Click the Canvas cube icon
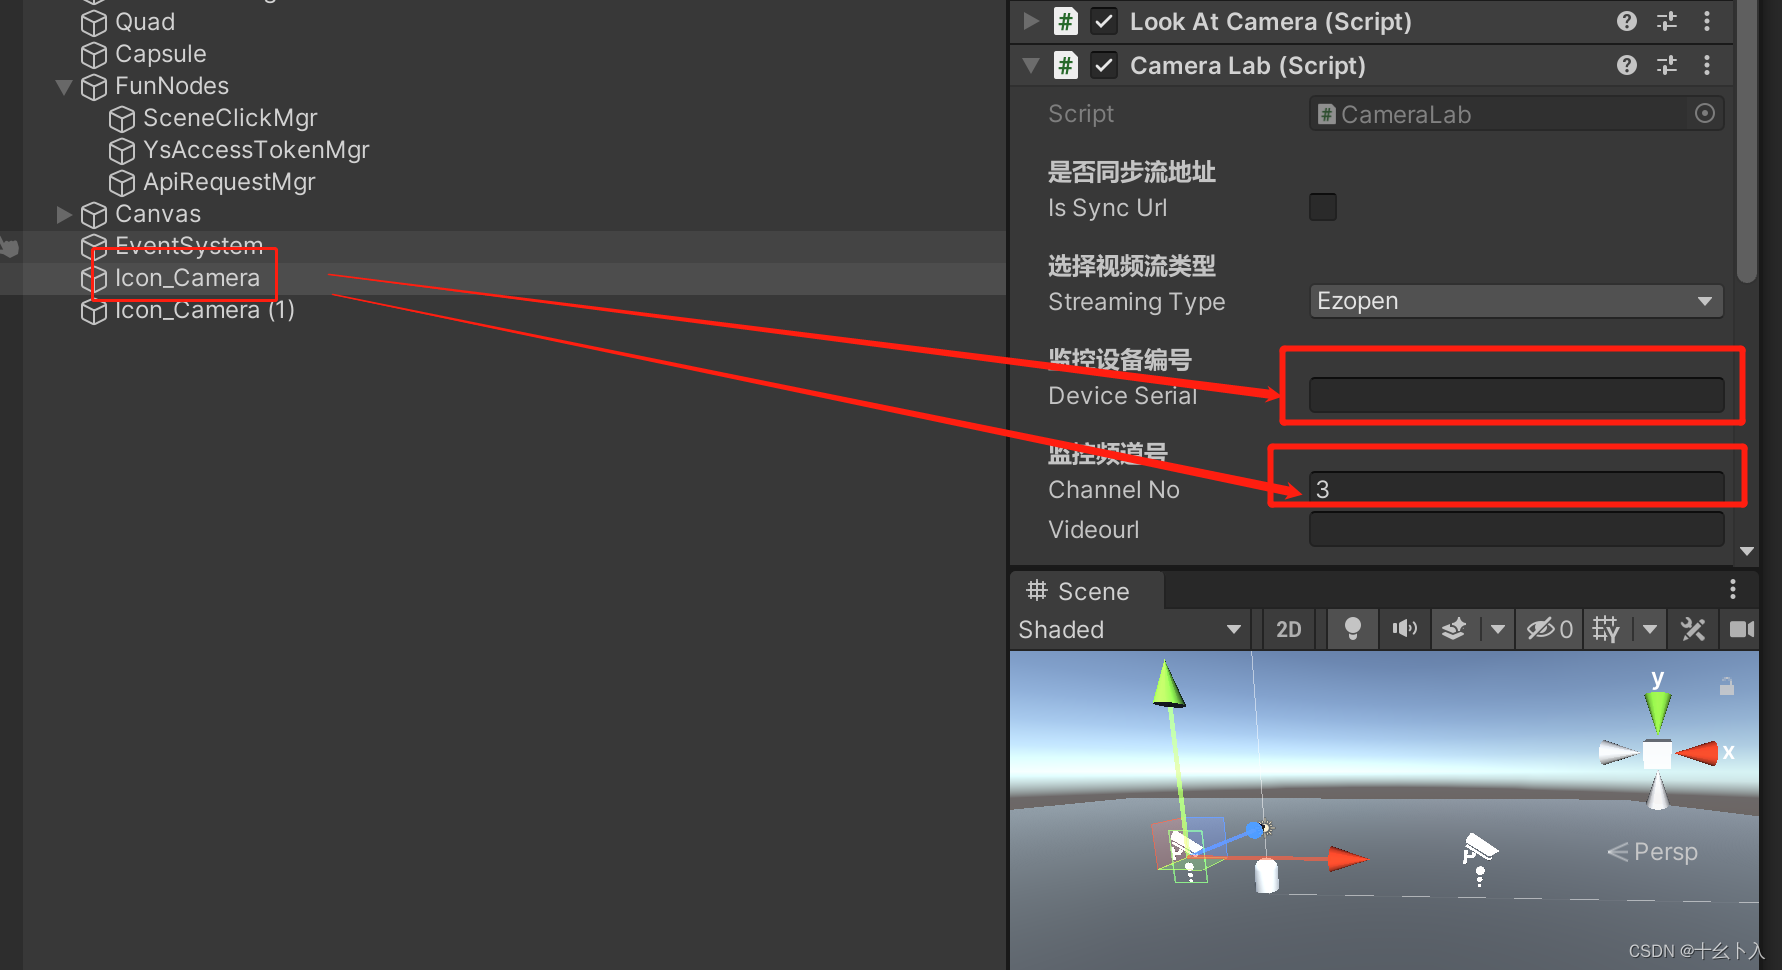 pos(94,215)
